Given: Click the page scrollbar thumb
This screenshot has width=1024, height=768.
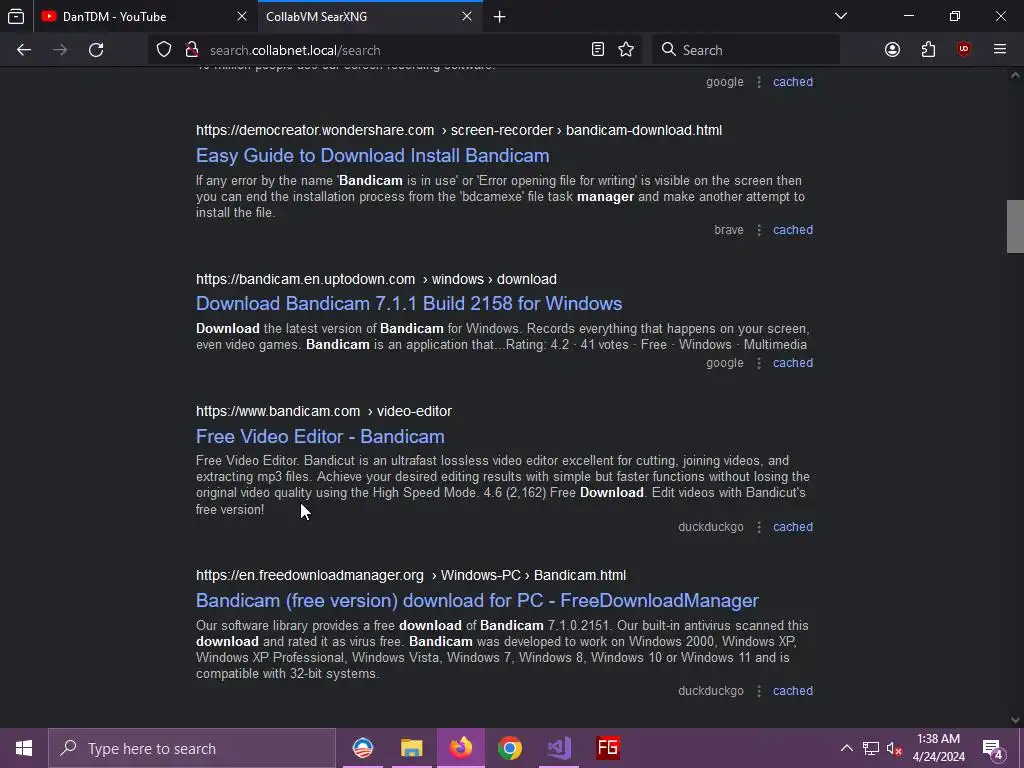Looking at the screenshot, I should coord(1015,226).
